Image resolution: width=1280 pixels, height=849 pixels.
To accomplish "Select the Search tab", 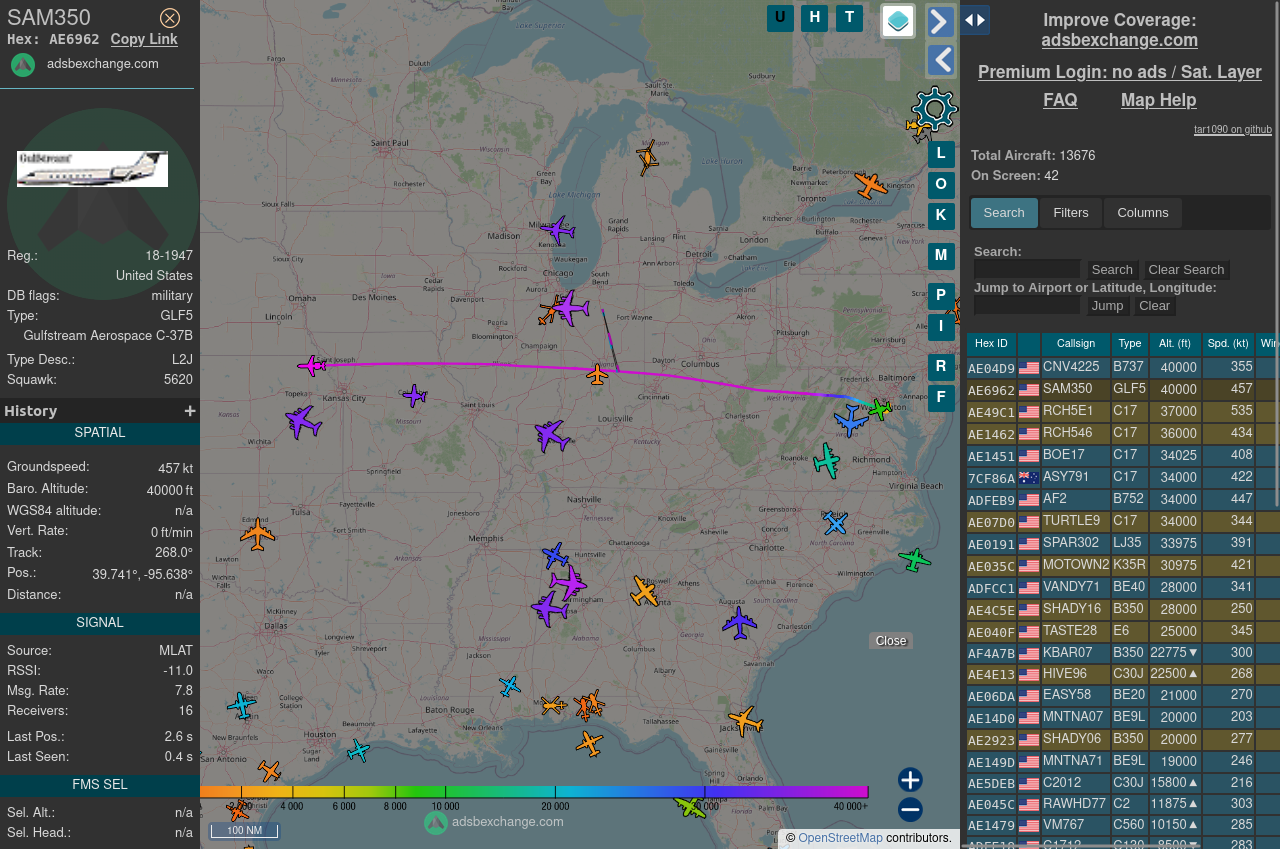I will 1004,213.
